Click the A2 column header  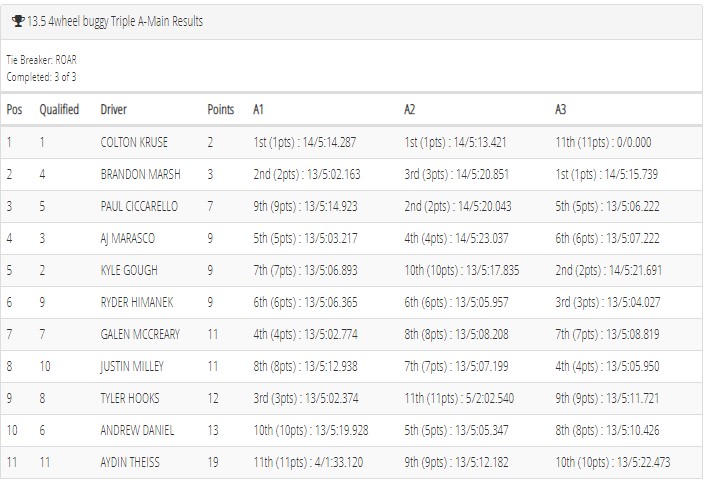(409, 110)
